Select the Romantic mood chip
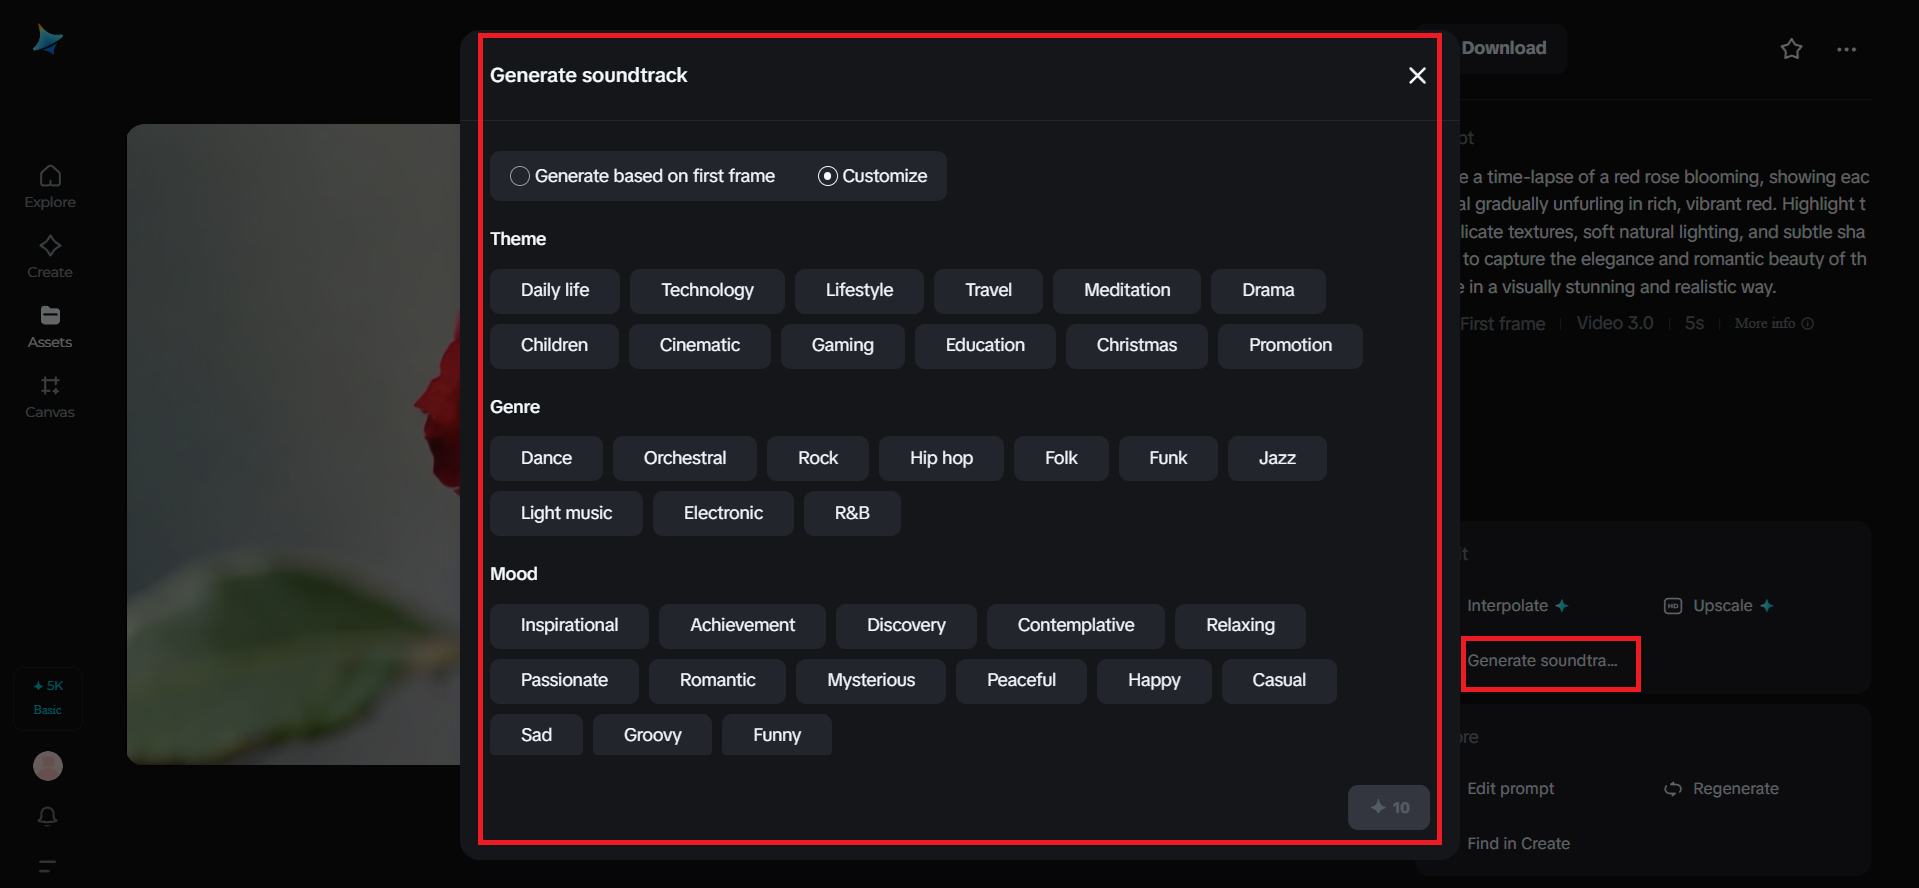The width and height of the screenshot is (1919, 888). click(x=717, y=681)
